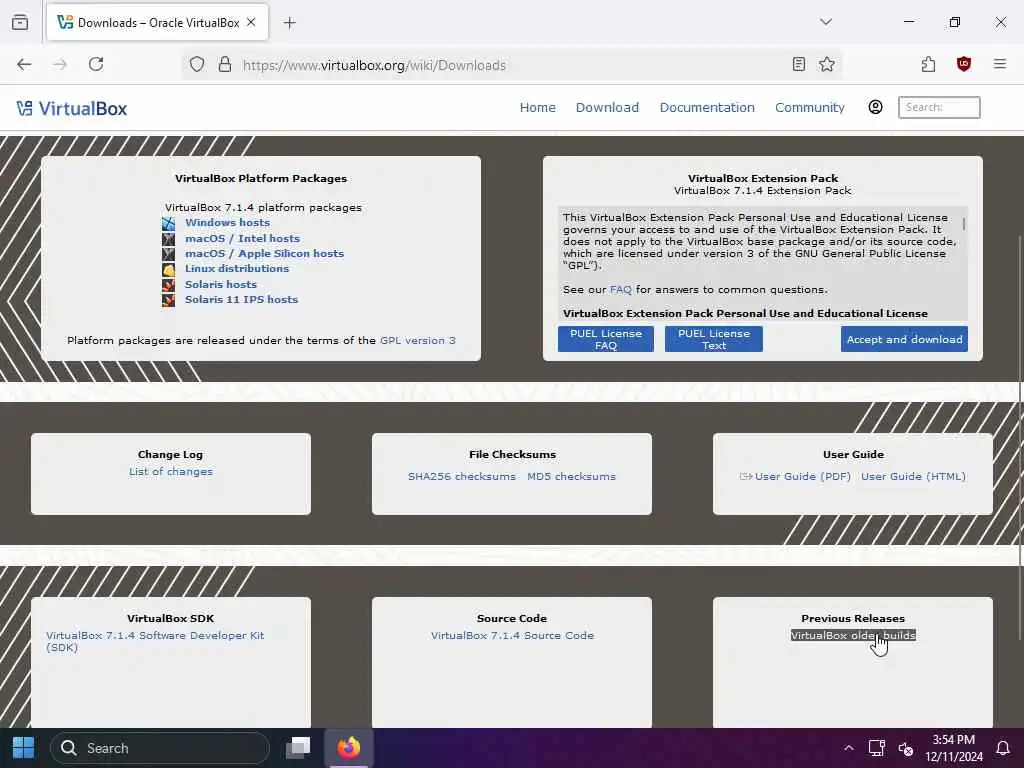Open VirtualBox older builds link
The width and height of the screenshot is (1024, 768).
(853, 635)
